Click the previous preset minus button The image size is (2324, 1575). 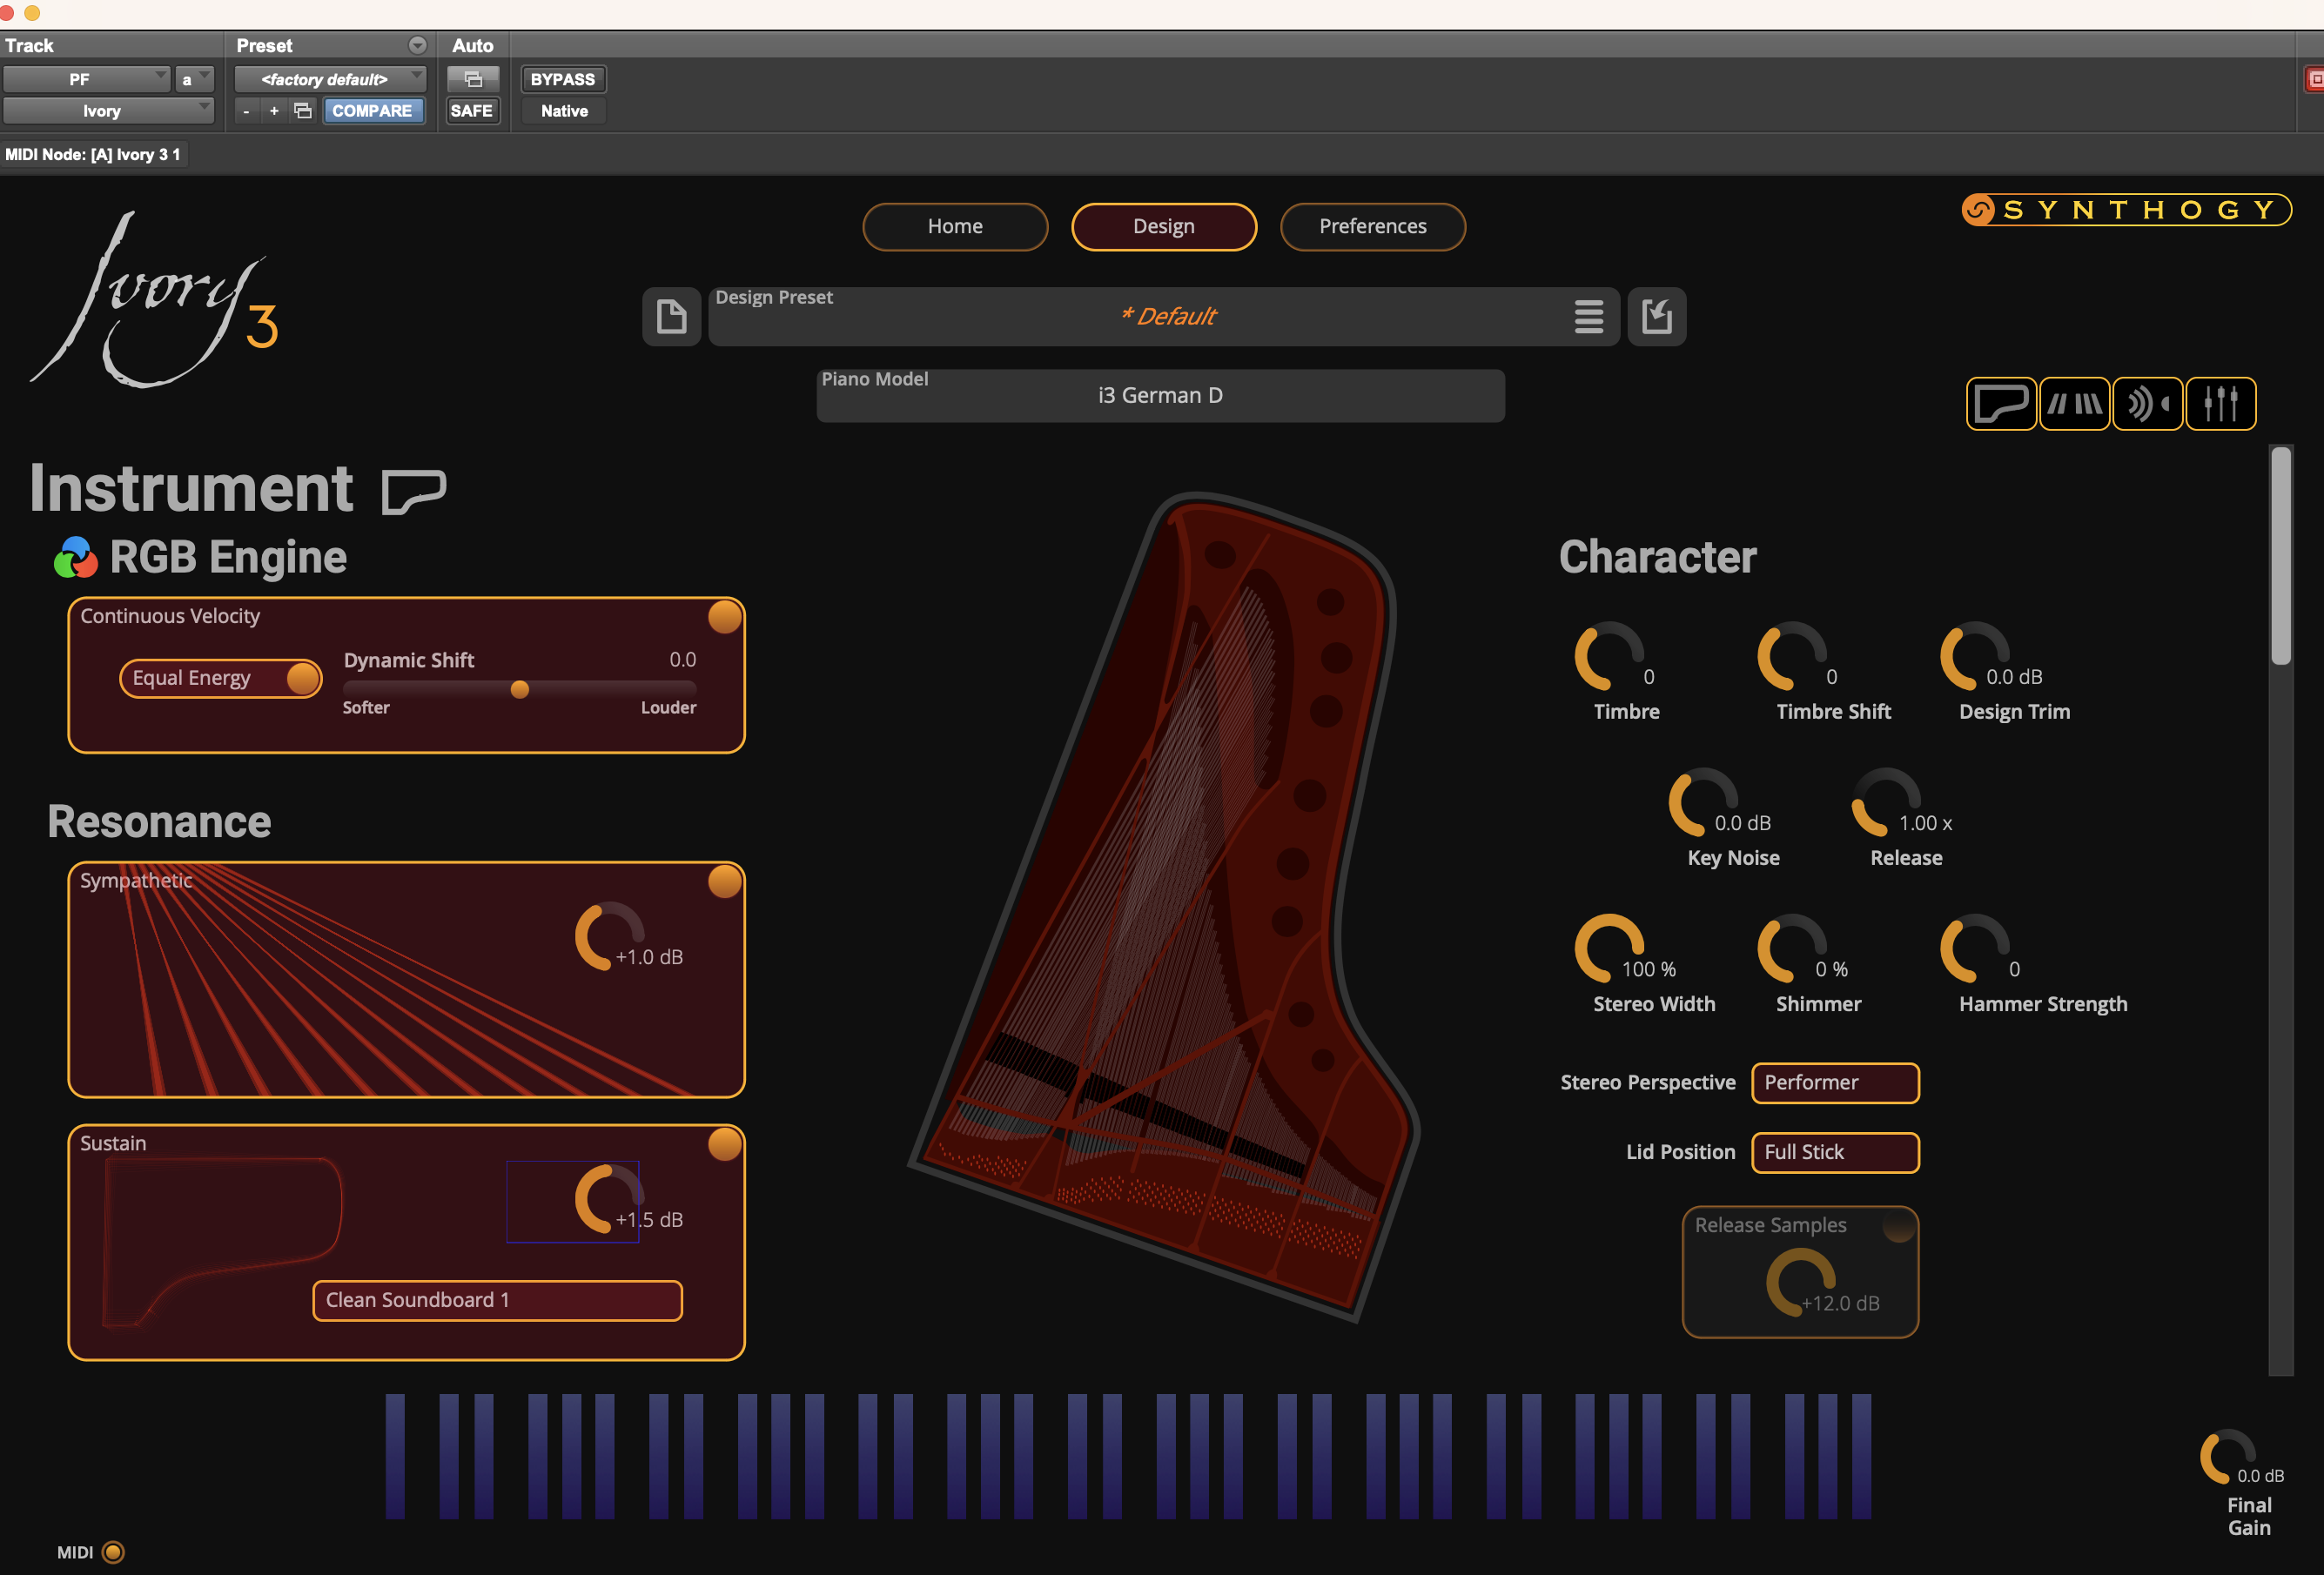tap(246, 111)
